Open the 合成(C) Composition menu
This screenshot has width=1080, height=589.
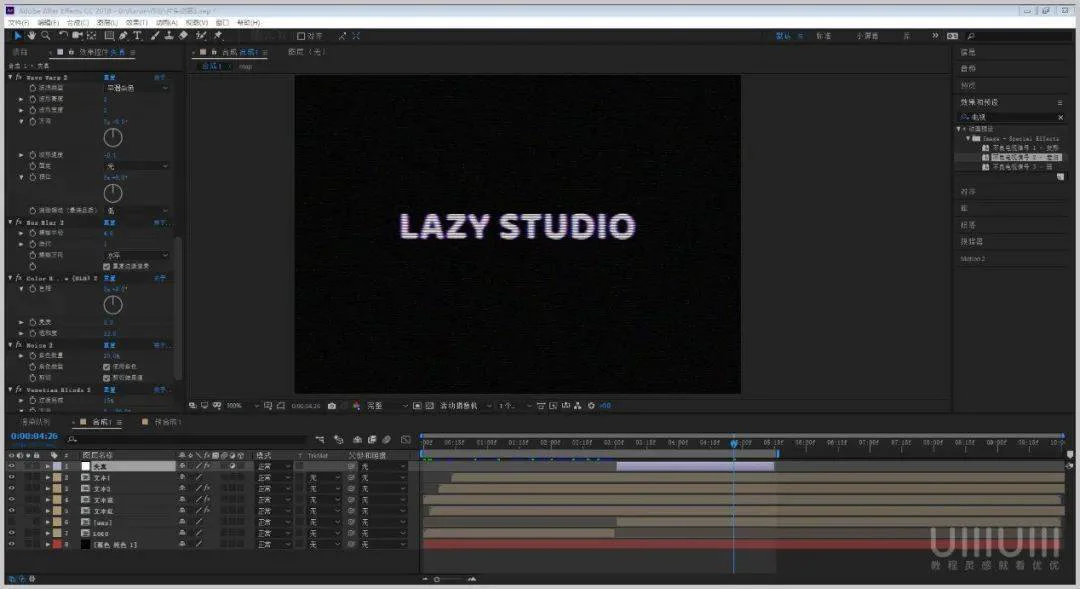tap(77, 23)
